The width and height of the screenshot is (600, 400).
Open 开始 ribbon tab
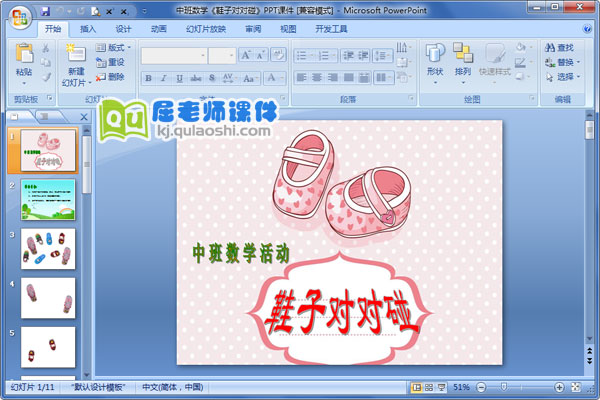click(x=53, y=29)
